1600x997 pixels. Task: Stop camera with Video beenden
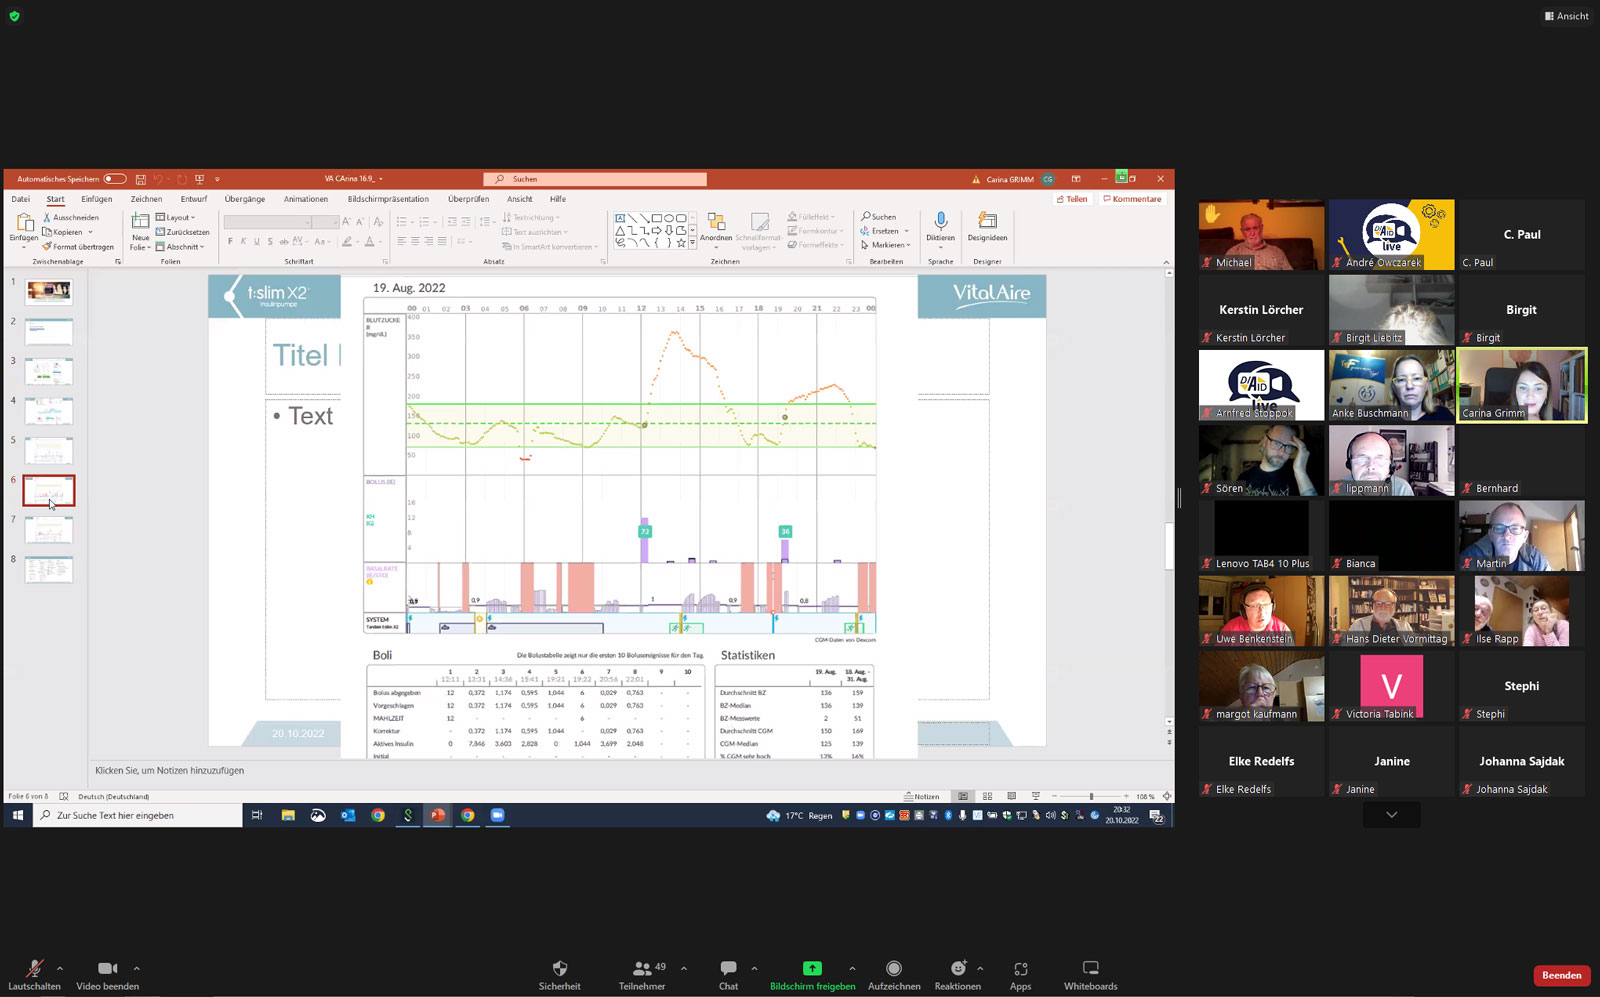[x=107, y=974]
